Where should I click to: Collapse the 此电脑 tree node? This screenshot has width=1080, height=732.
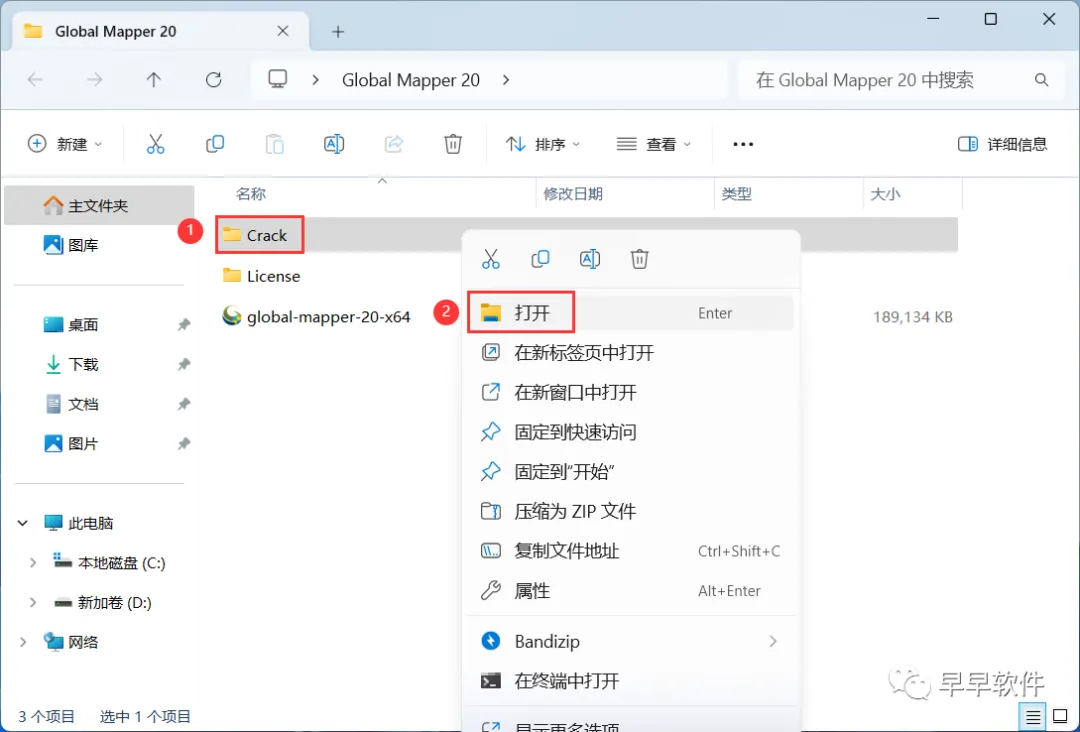point(23,523)
